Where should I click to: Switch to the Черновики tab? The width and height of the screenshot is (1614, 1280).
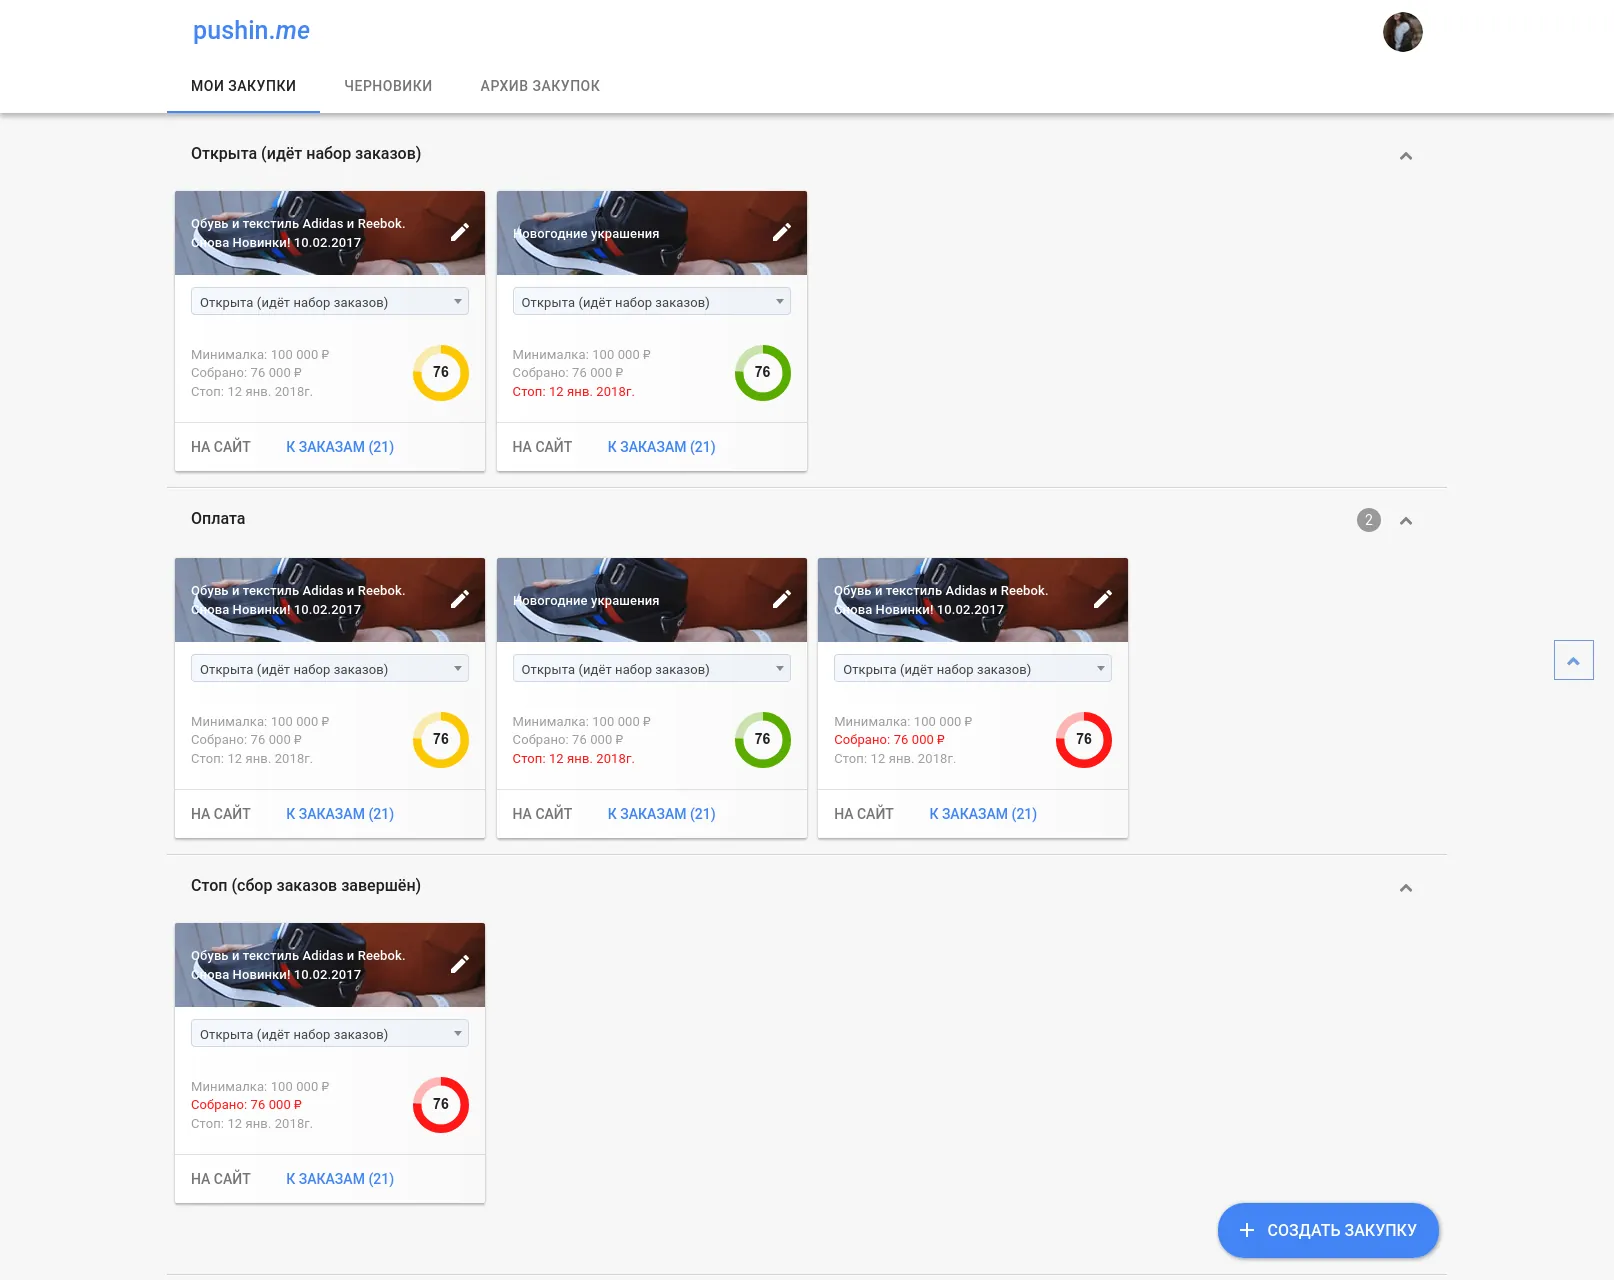click(388, 86)
